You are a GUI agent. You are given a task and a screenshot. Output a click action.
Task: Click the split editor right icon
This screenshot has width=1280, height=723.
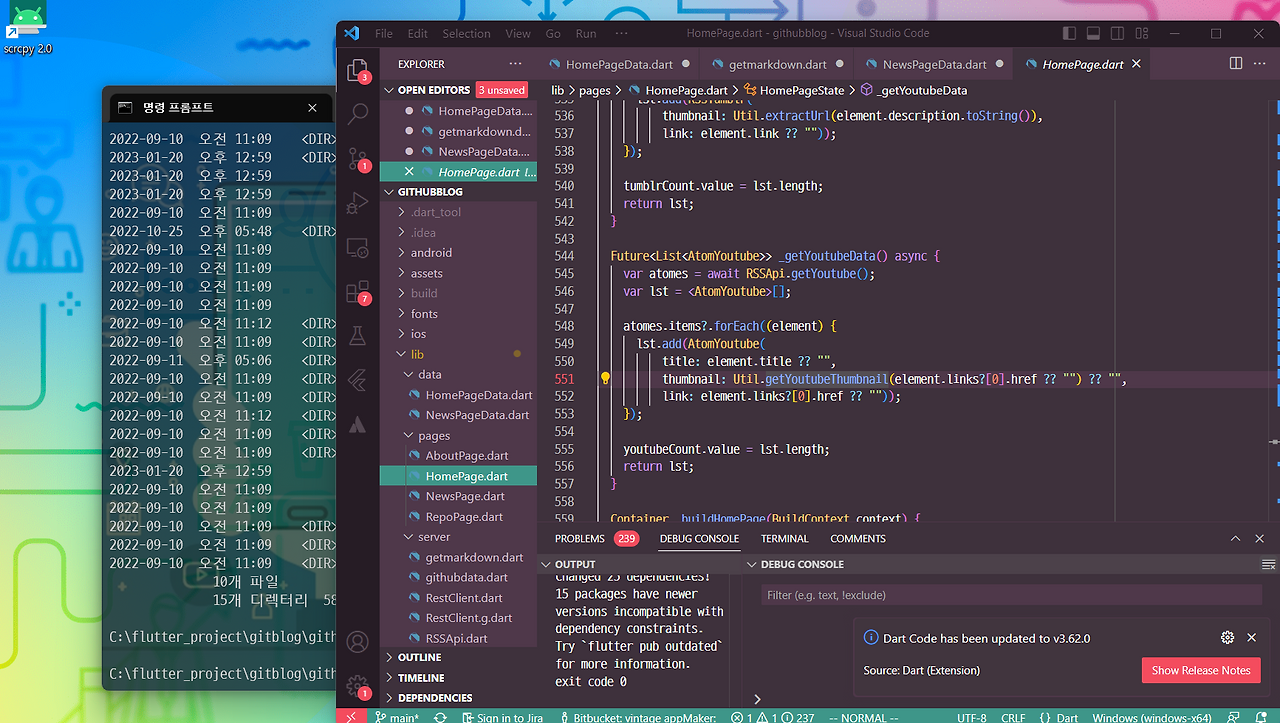tap(1236, 64)
